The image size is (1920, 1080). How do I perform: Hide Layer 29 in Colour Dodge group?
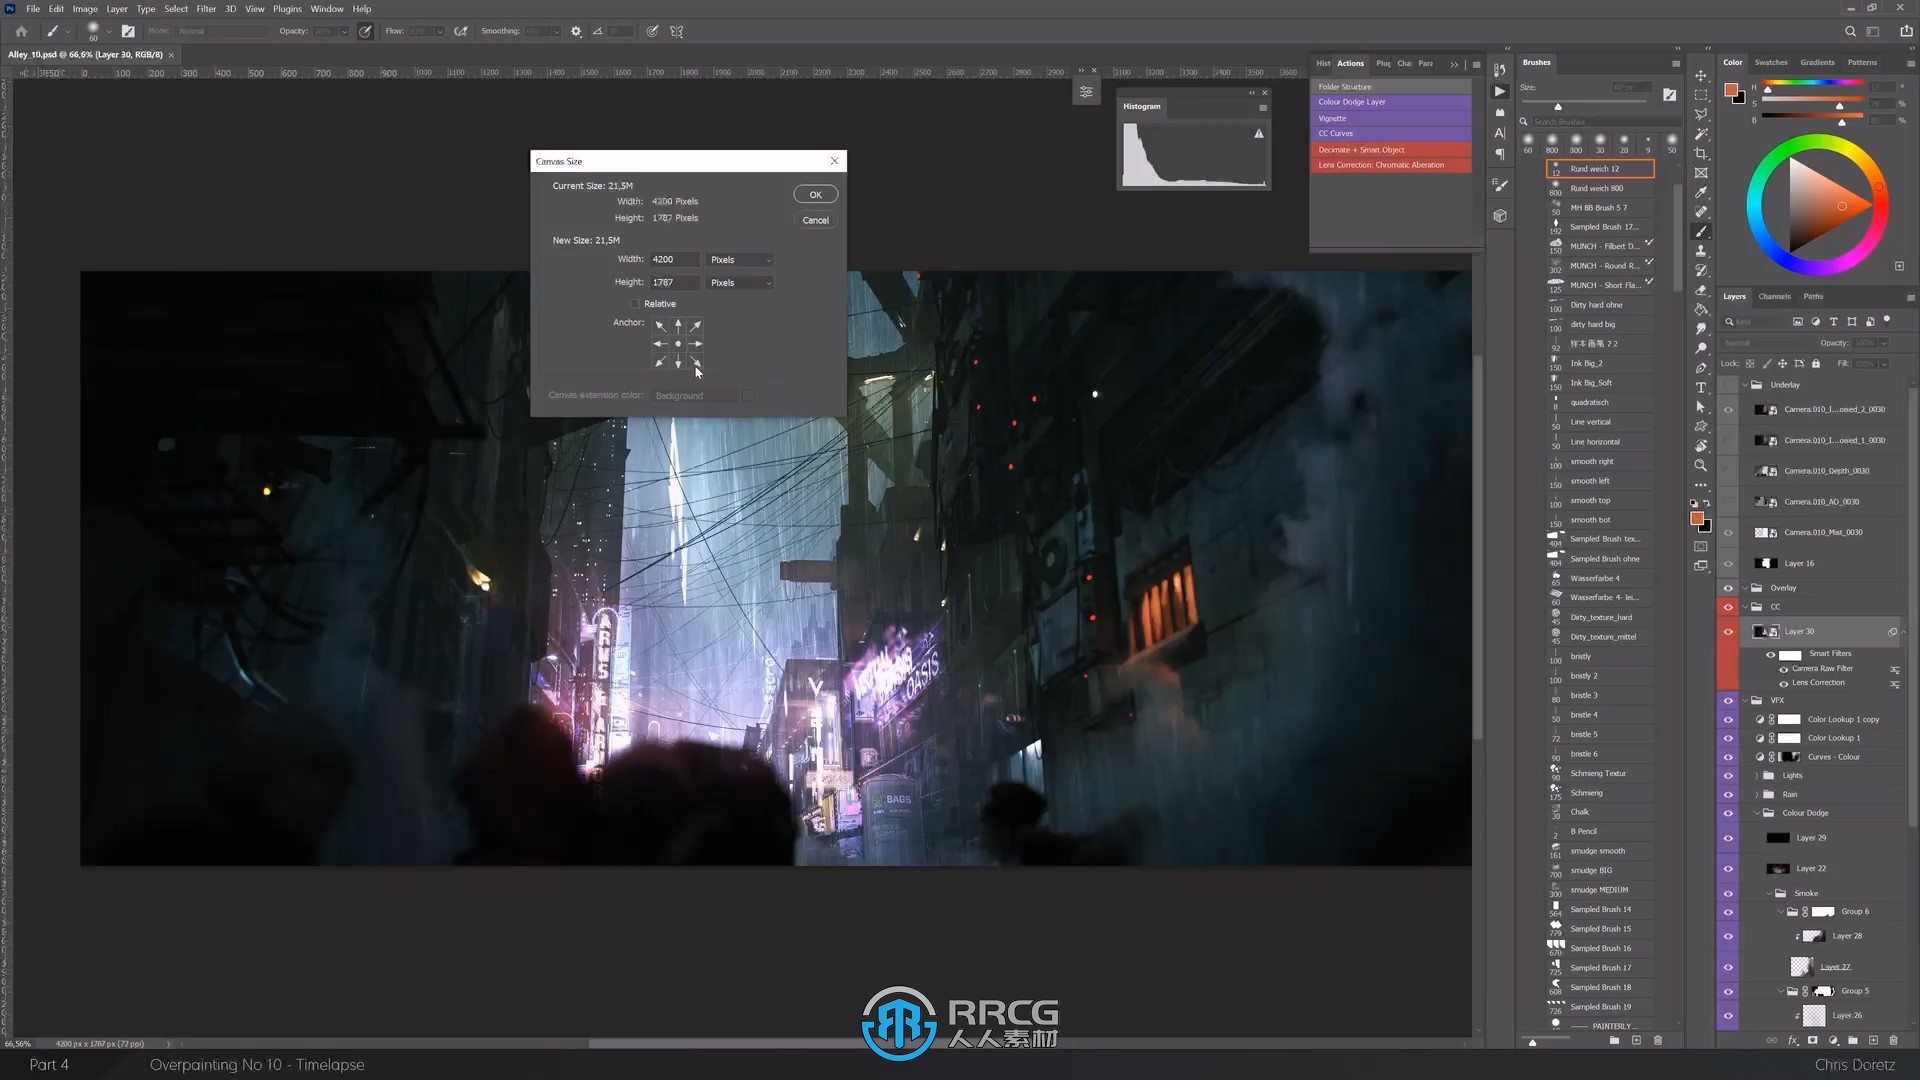click(x=1728, y=839)
